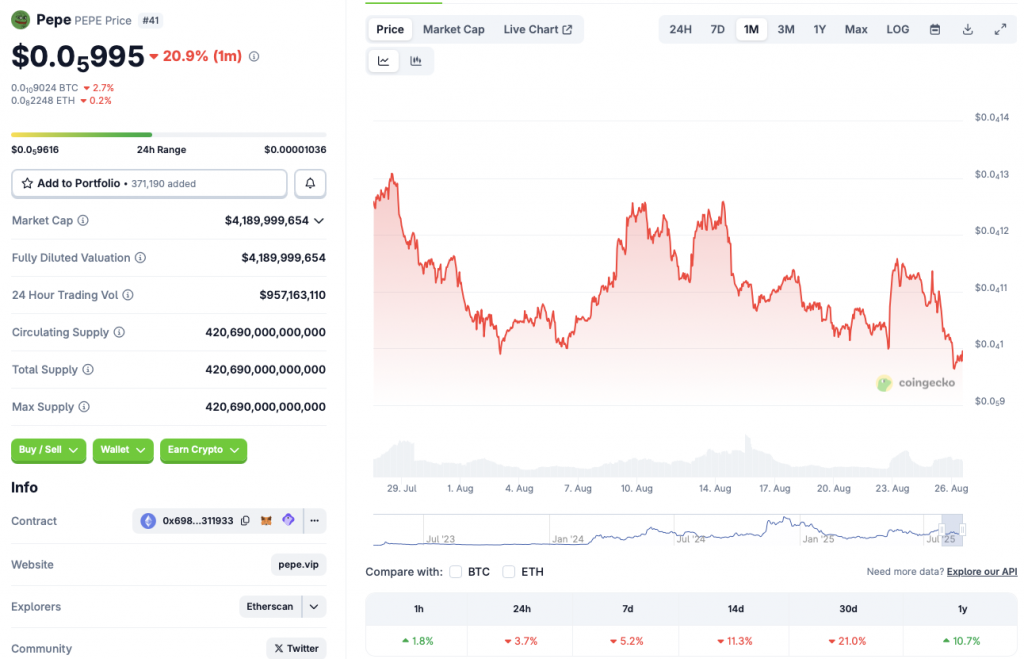The height and width of the screenshot is (659, 1024).
Task: Show Fully Diluted Valuation info icon
Action: tap(140, 258)
